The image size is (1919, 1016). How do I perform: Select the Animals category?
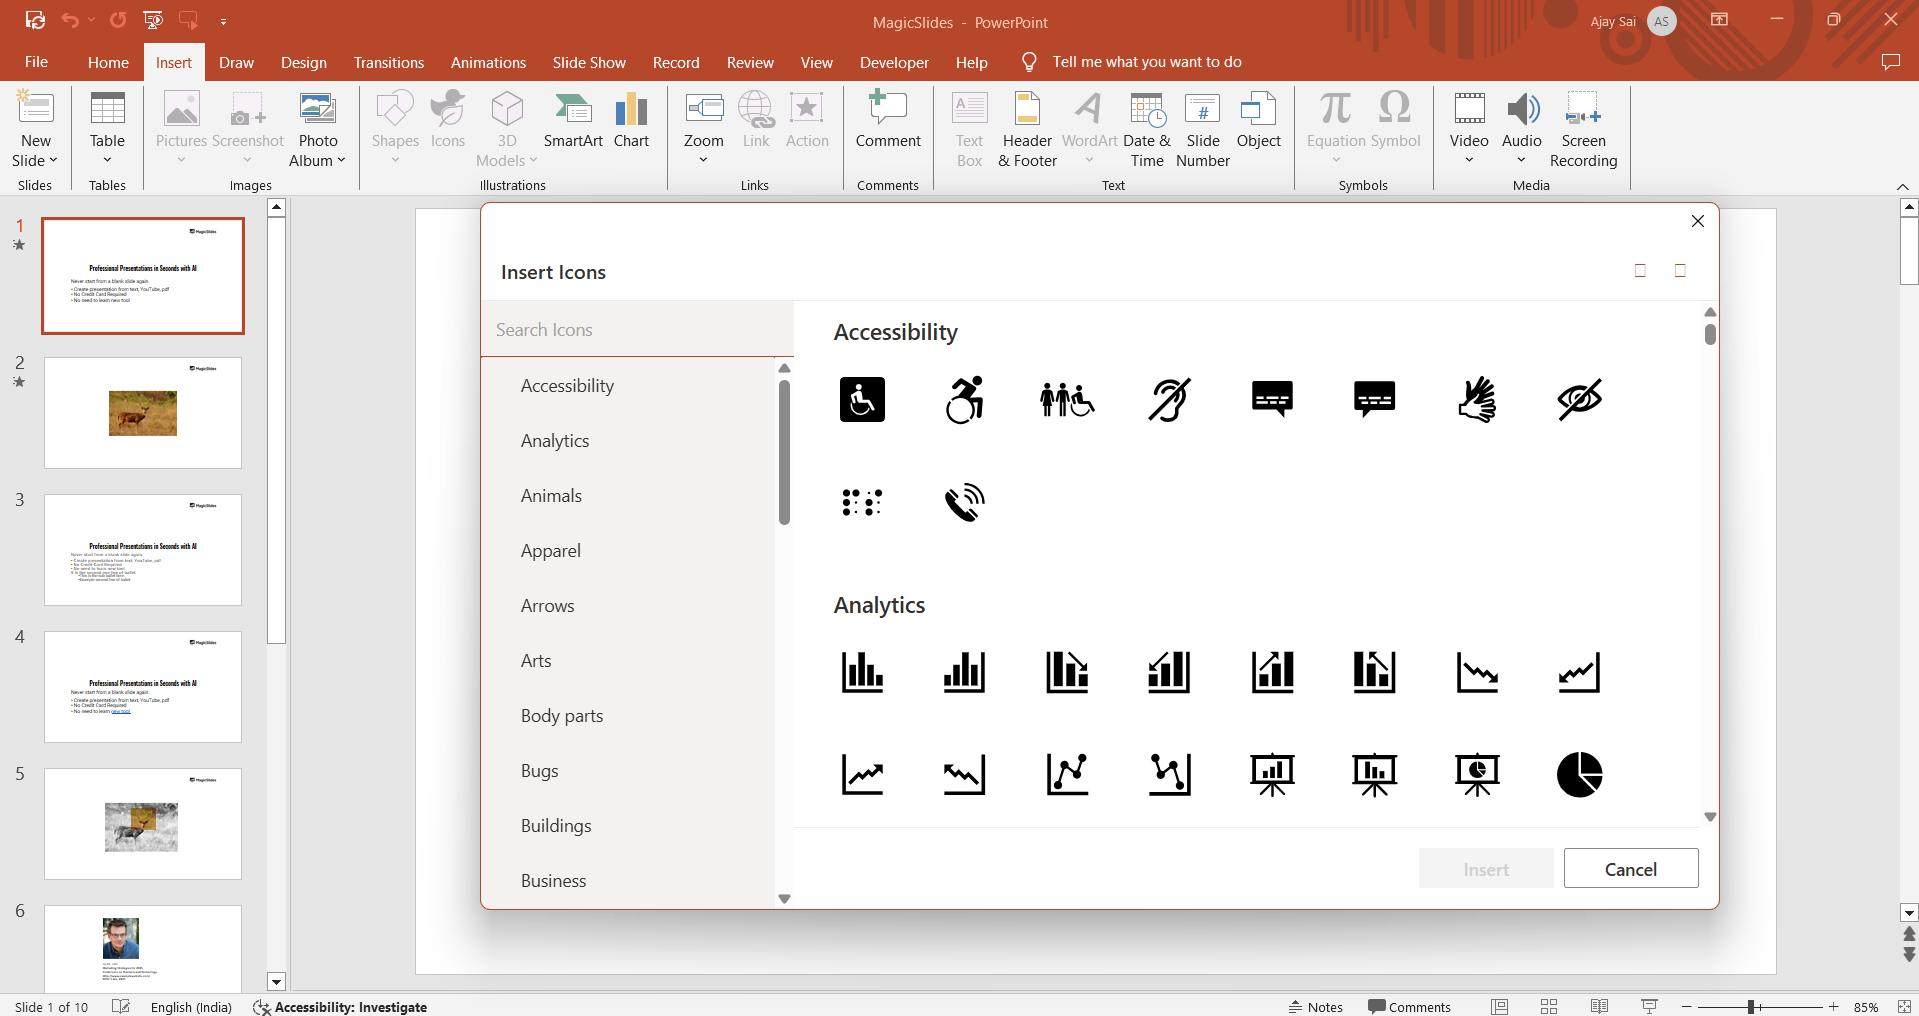coord(551,496)
